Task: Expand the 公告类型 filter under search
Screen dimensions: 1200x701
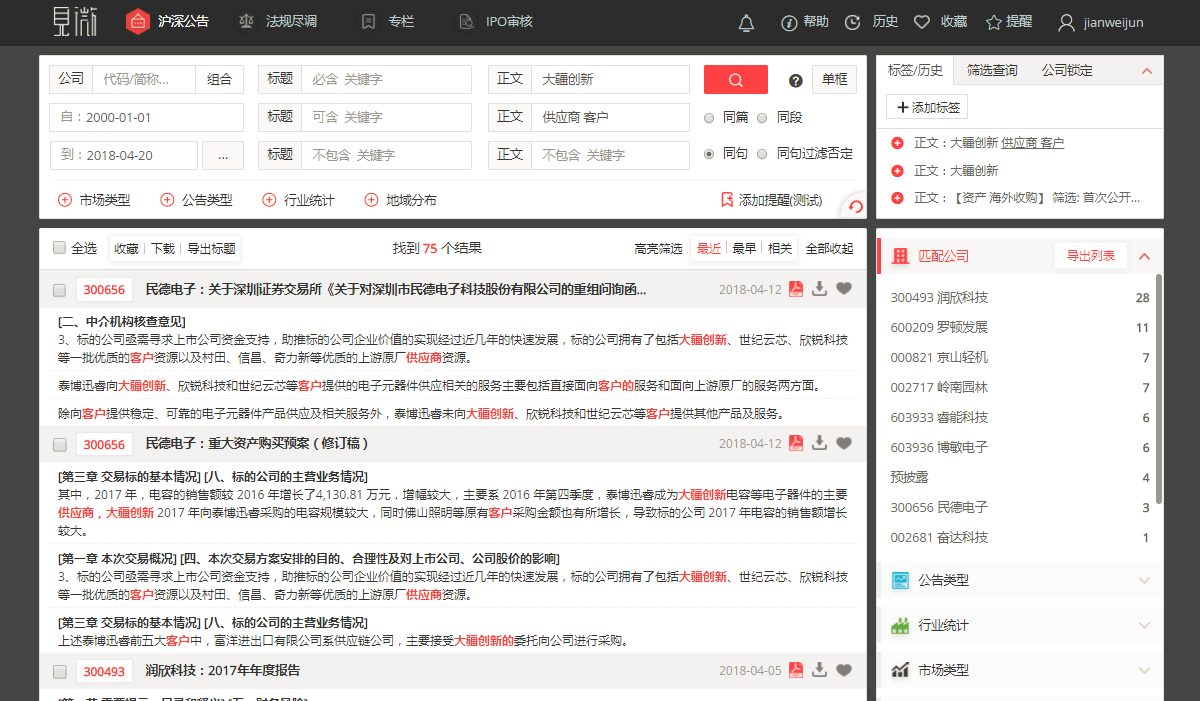Action: coord(196,200)
